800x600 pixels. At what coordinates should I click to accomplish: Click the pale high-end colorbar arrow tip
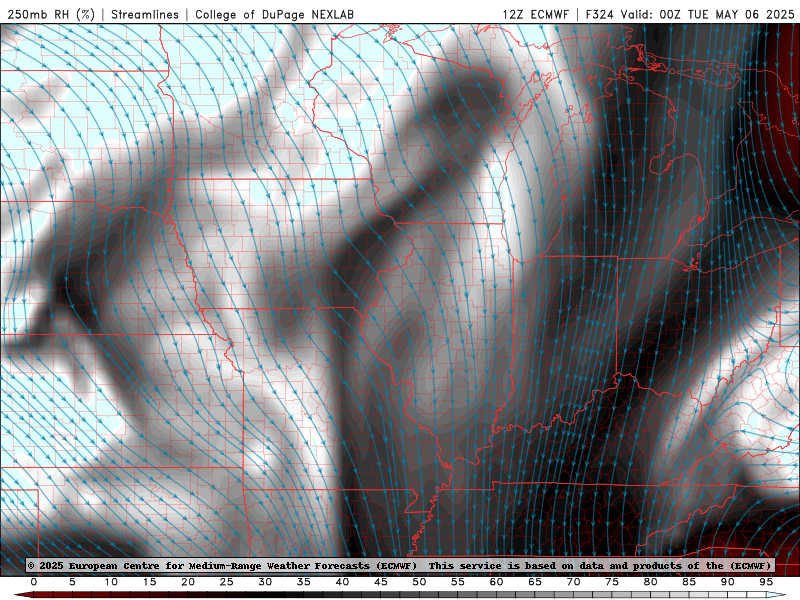777,595
